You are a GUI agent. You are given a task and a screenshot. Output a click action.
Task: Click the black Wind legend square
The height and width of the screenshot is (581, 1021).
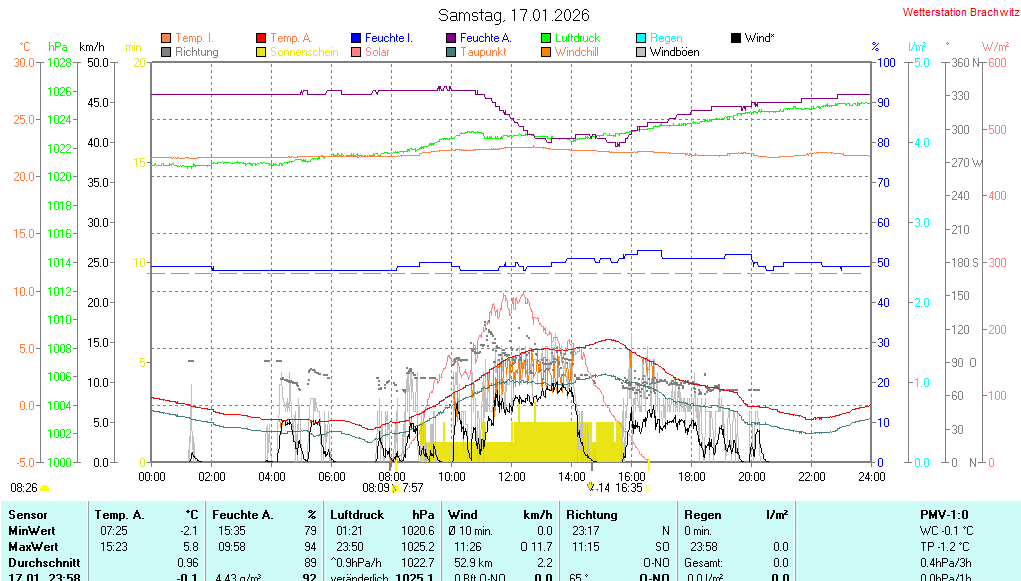coord(737,38)
